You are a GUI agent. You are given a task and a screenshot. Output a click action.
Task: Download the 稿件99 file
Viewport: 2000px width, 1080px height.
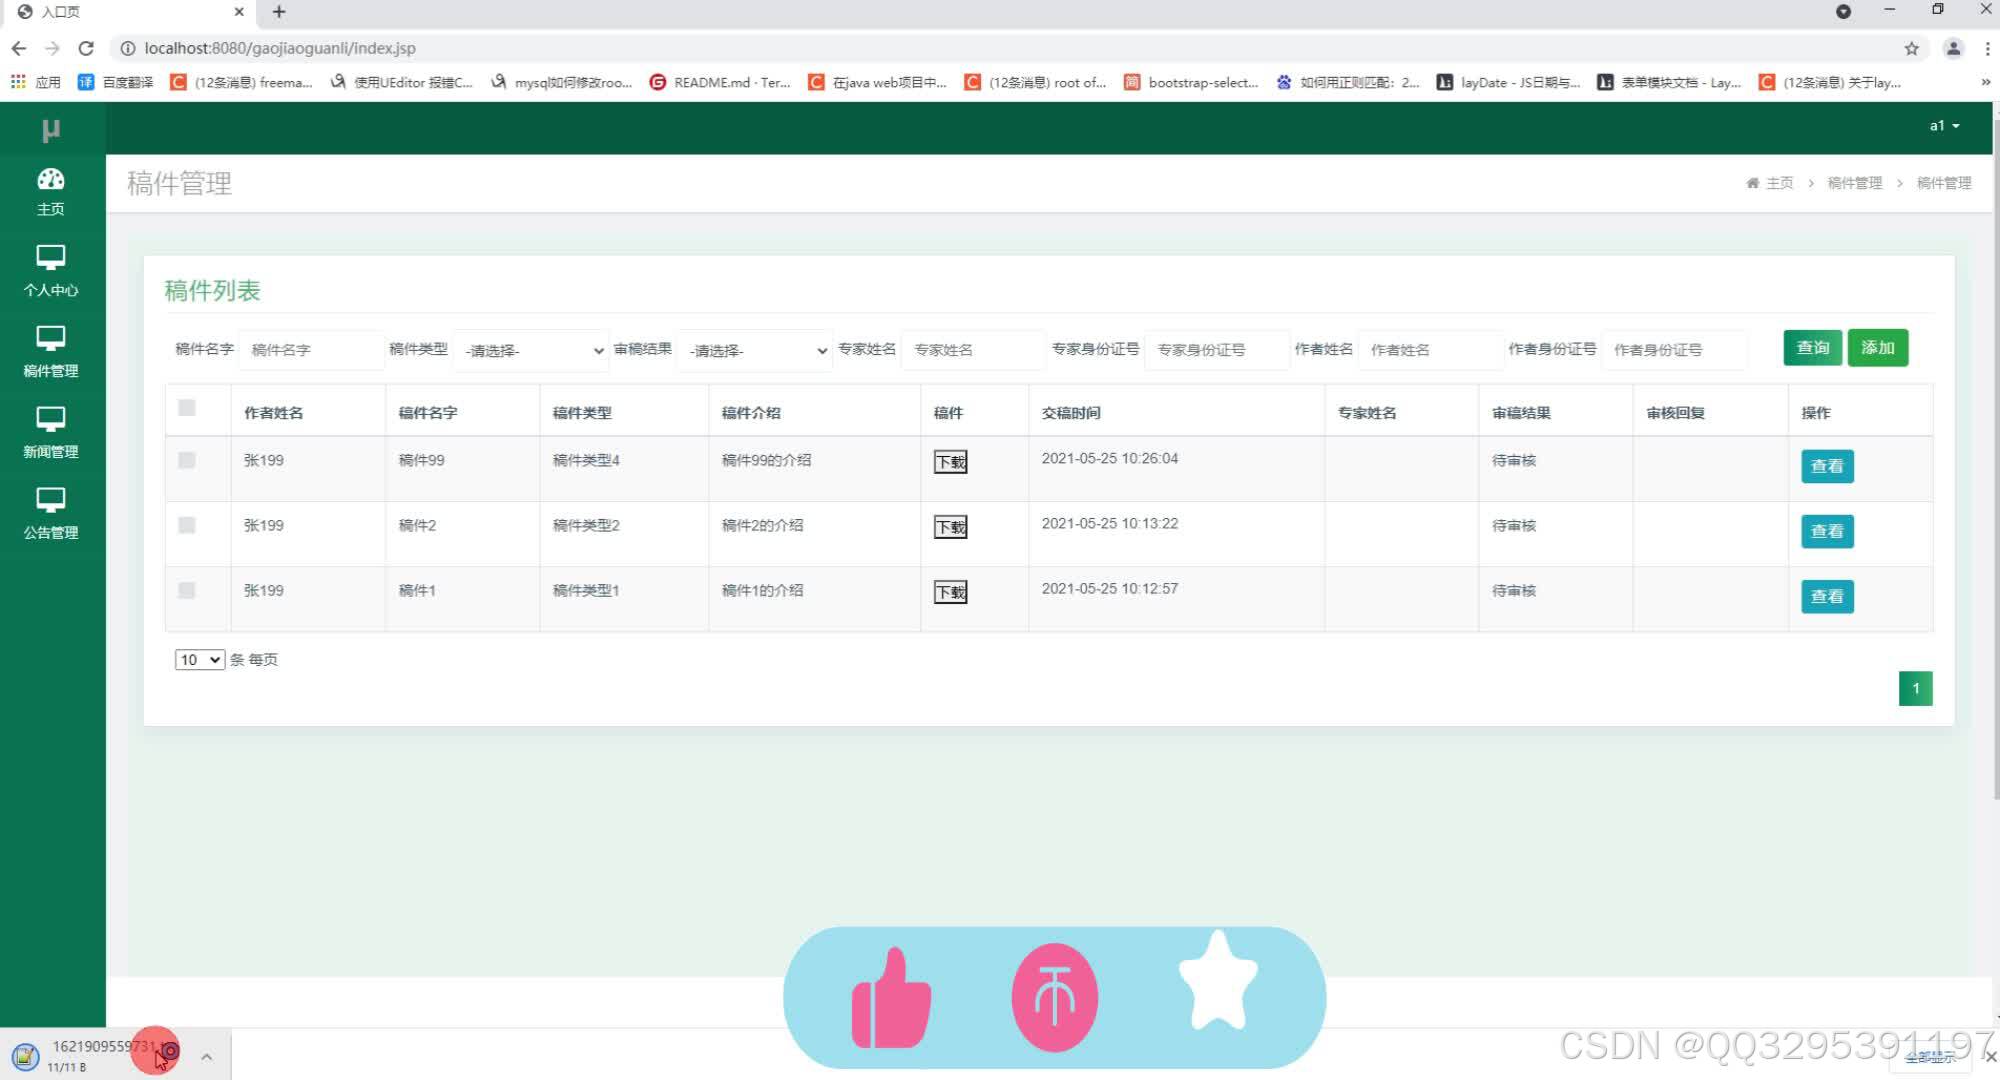pos(950,462)
